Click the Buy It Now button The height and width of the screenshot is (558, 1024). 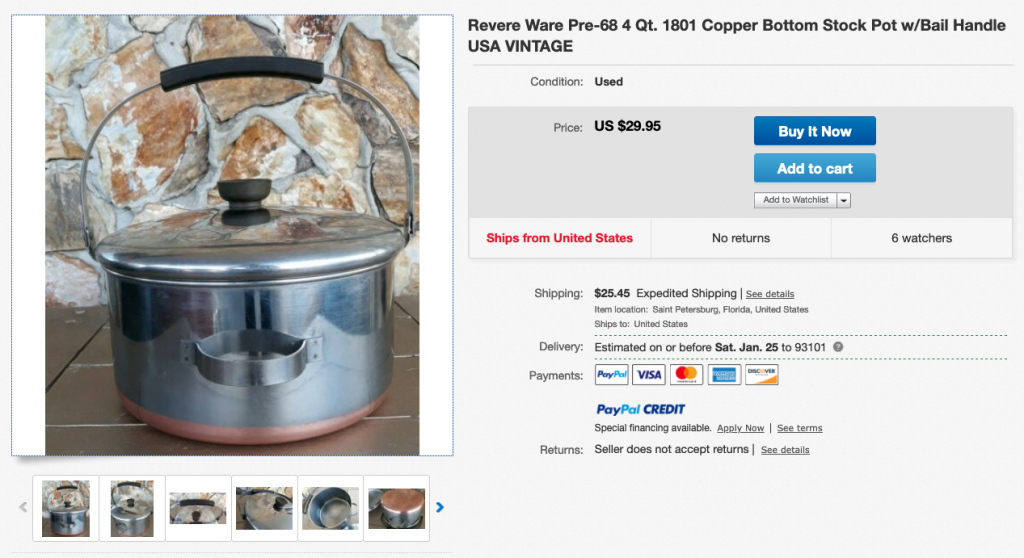point(814,131)
